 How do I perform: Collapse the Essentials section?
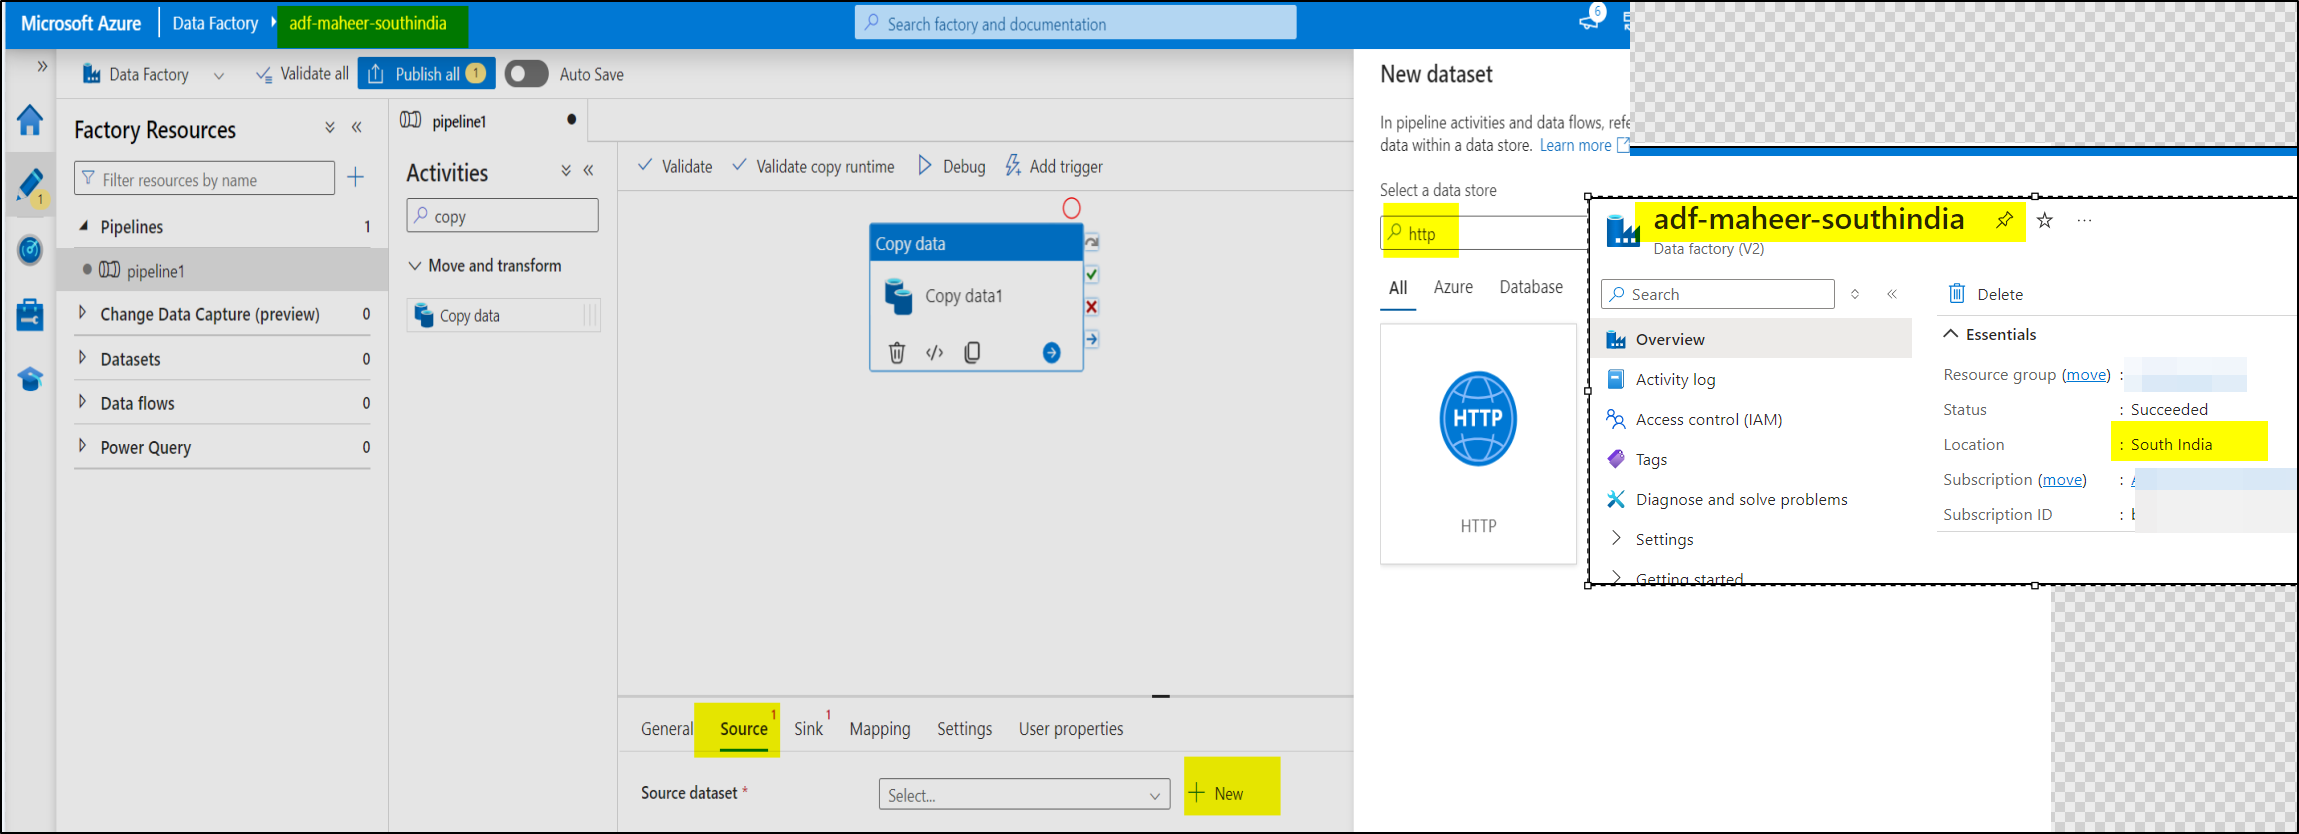coord(1950,334)
